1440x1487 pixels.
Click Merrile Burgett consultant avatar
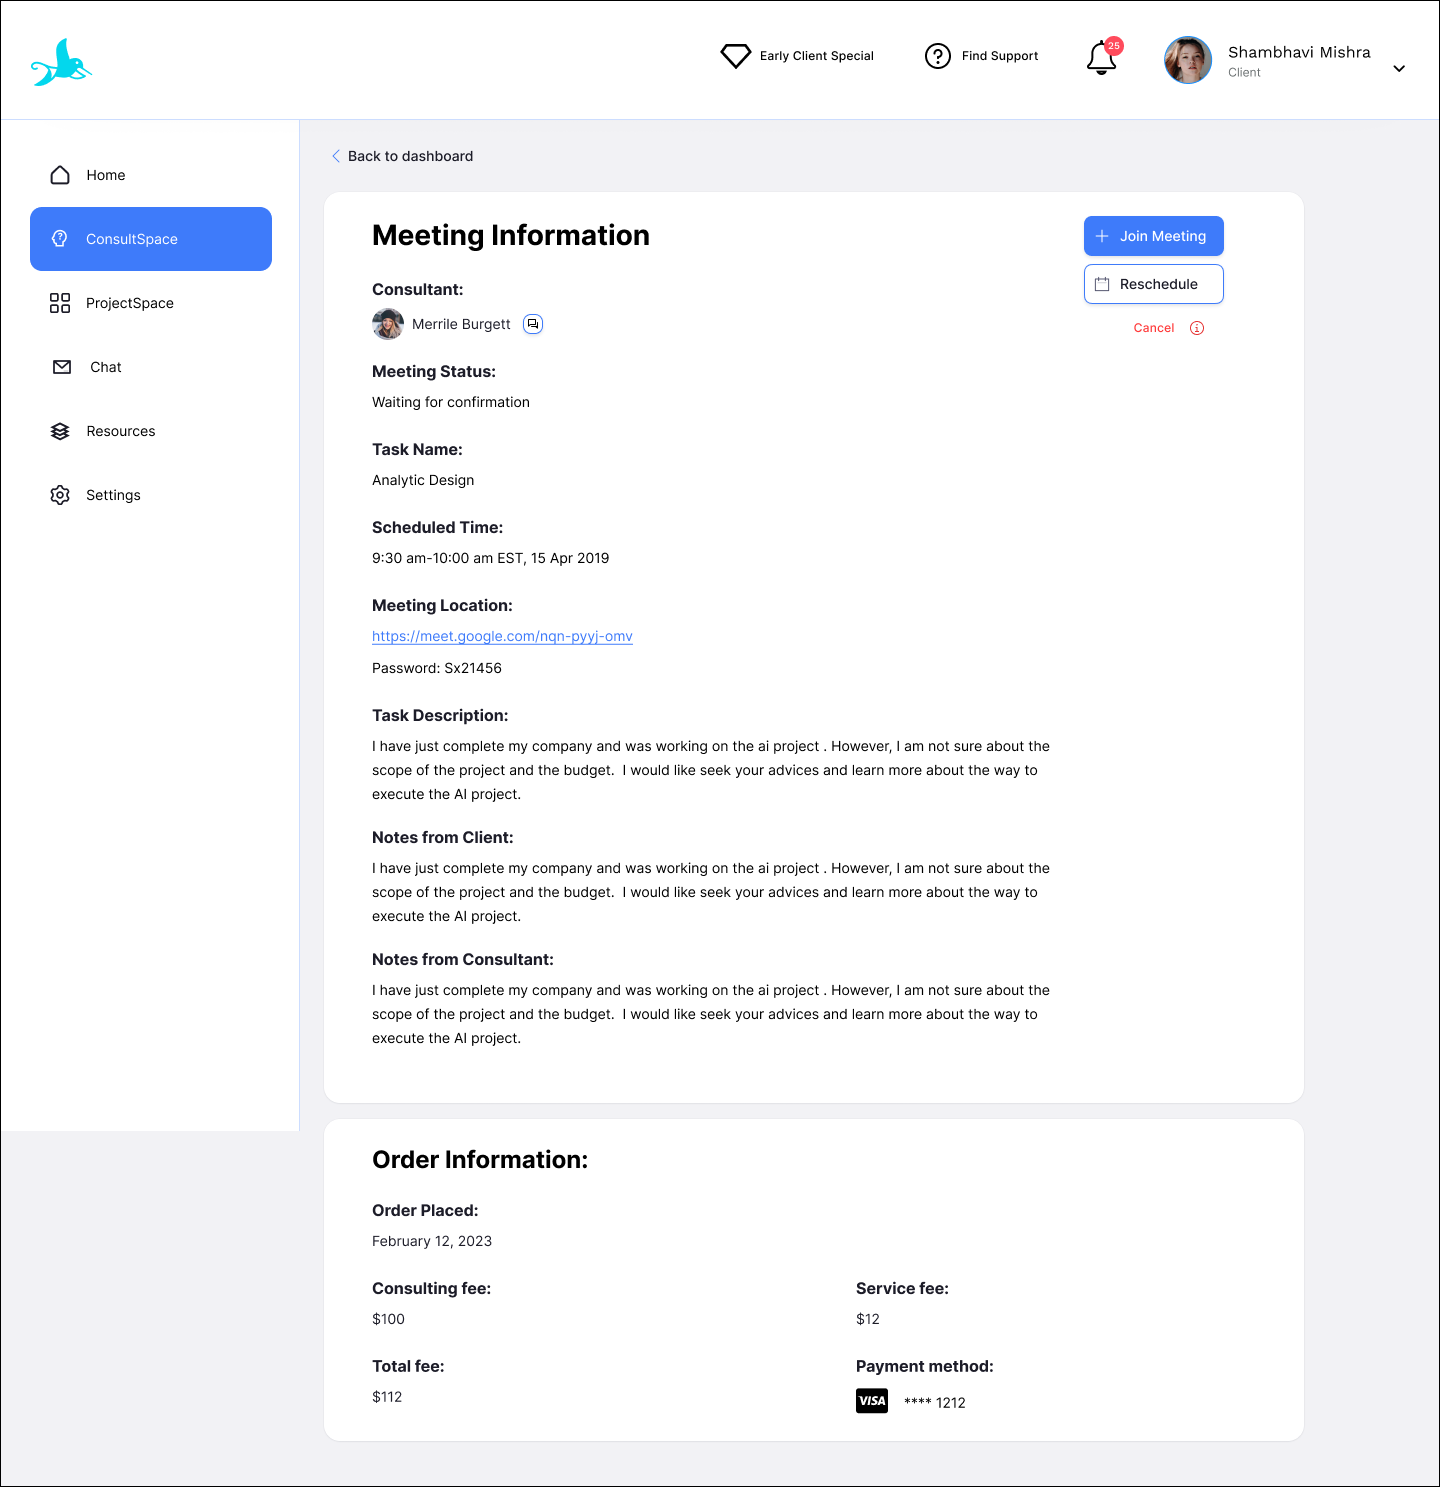tap(388, 324)
